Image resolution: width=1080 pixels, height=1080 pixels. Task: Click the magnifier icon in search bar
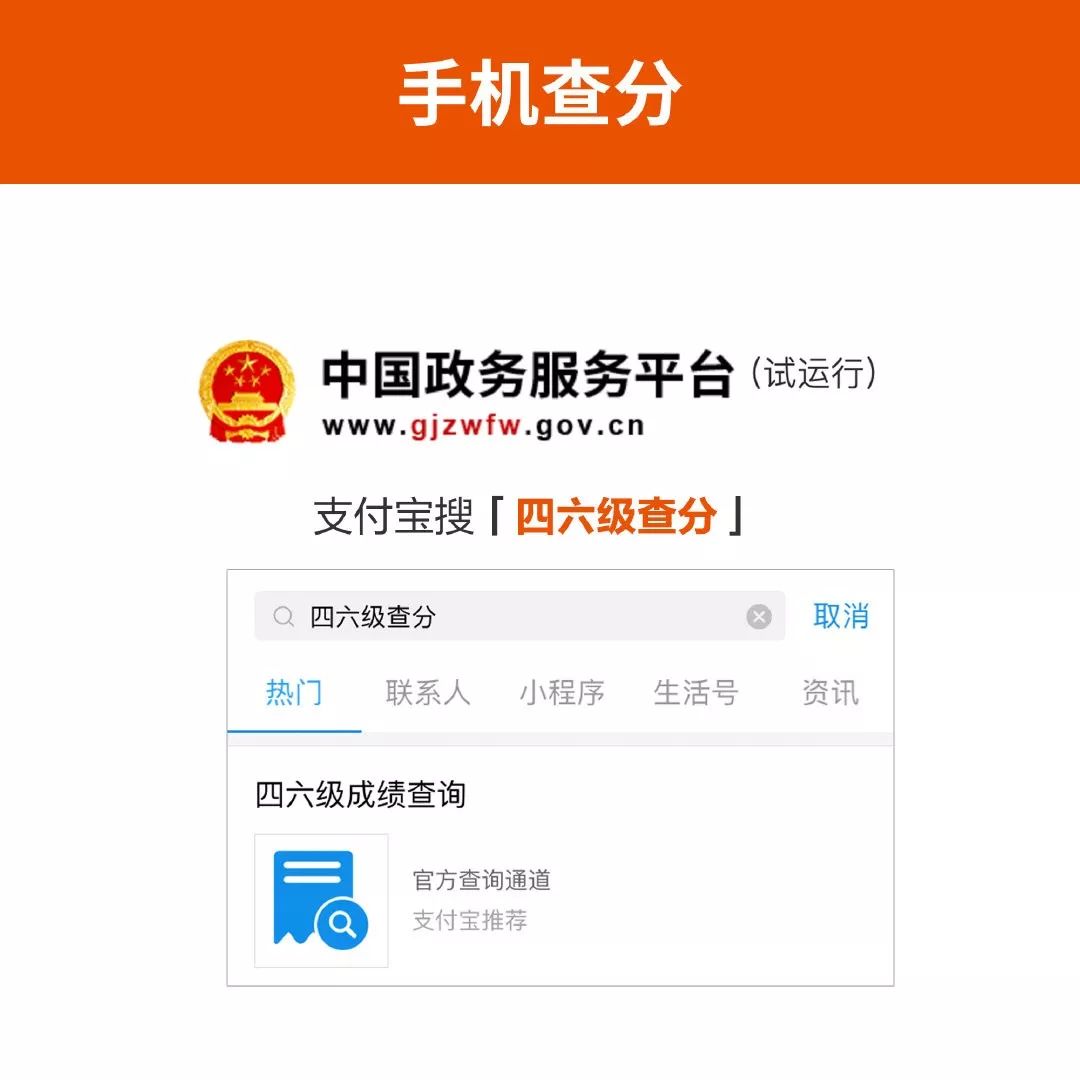click(x=283, y=616)
